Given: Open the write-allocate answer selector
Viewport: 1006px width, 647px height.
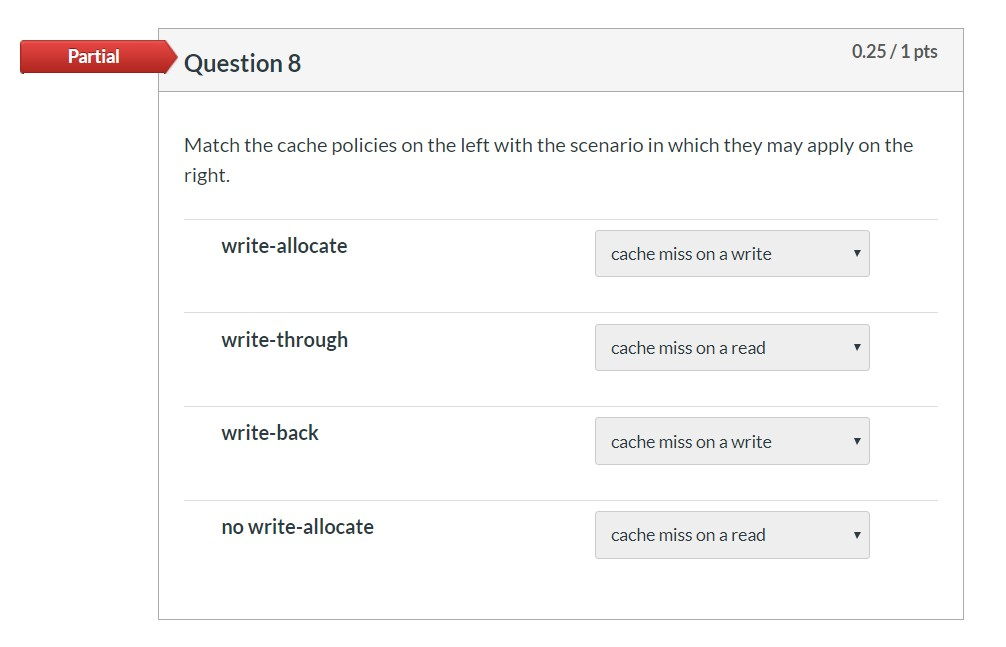Looking at the screenshot, I should (732, 254).
